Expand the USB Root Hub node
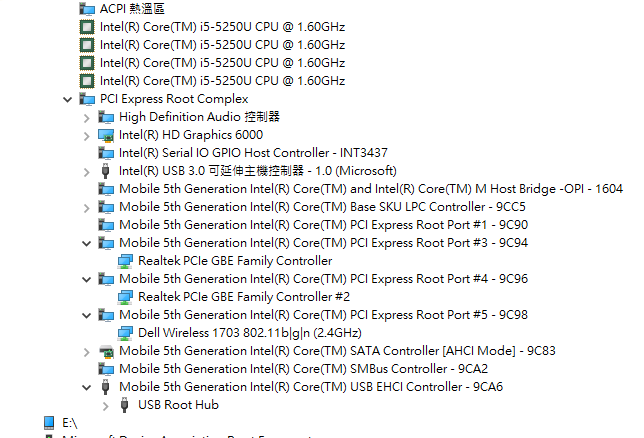 pyautogui.click(x=106, y=405)
